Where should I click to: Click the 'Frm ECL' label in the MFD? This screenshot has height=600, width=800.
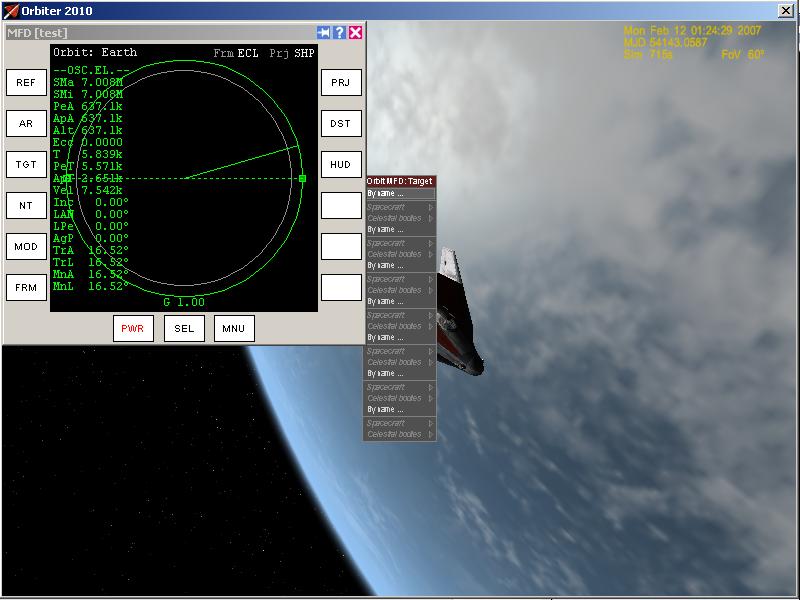(236, 53)
